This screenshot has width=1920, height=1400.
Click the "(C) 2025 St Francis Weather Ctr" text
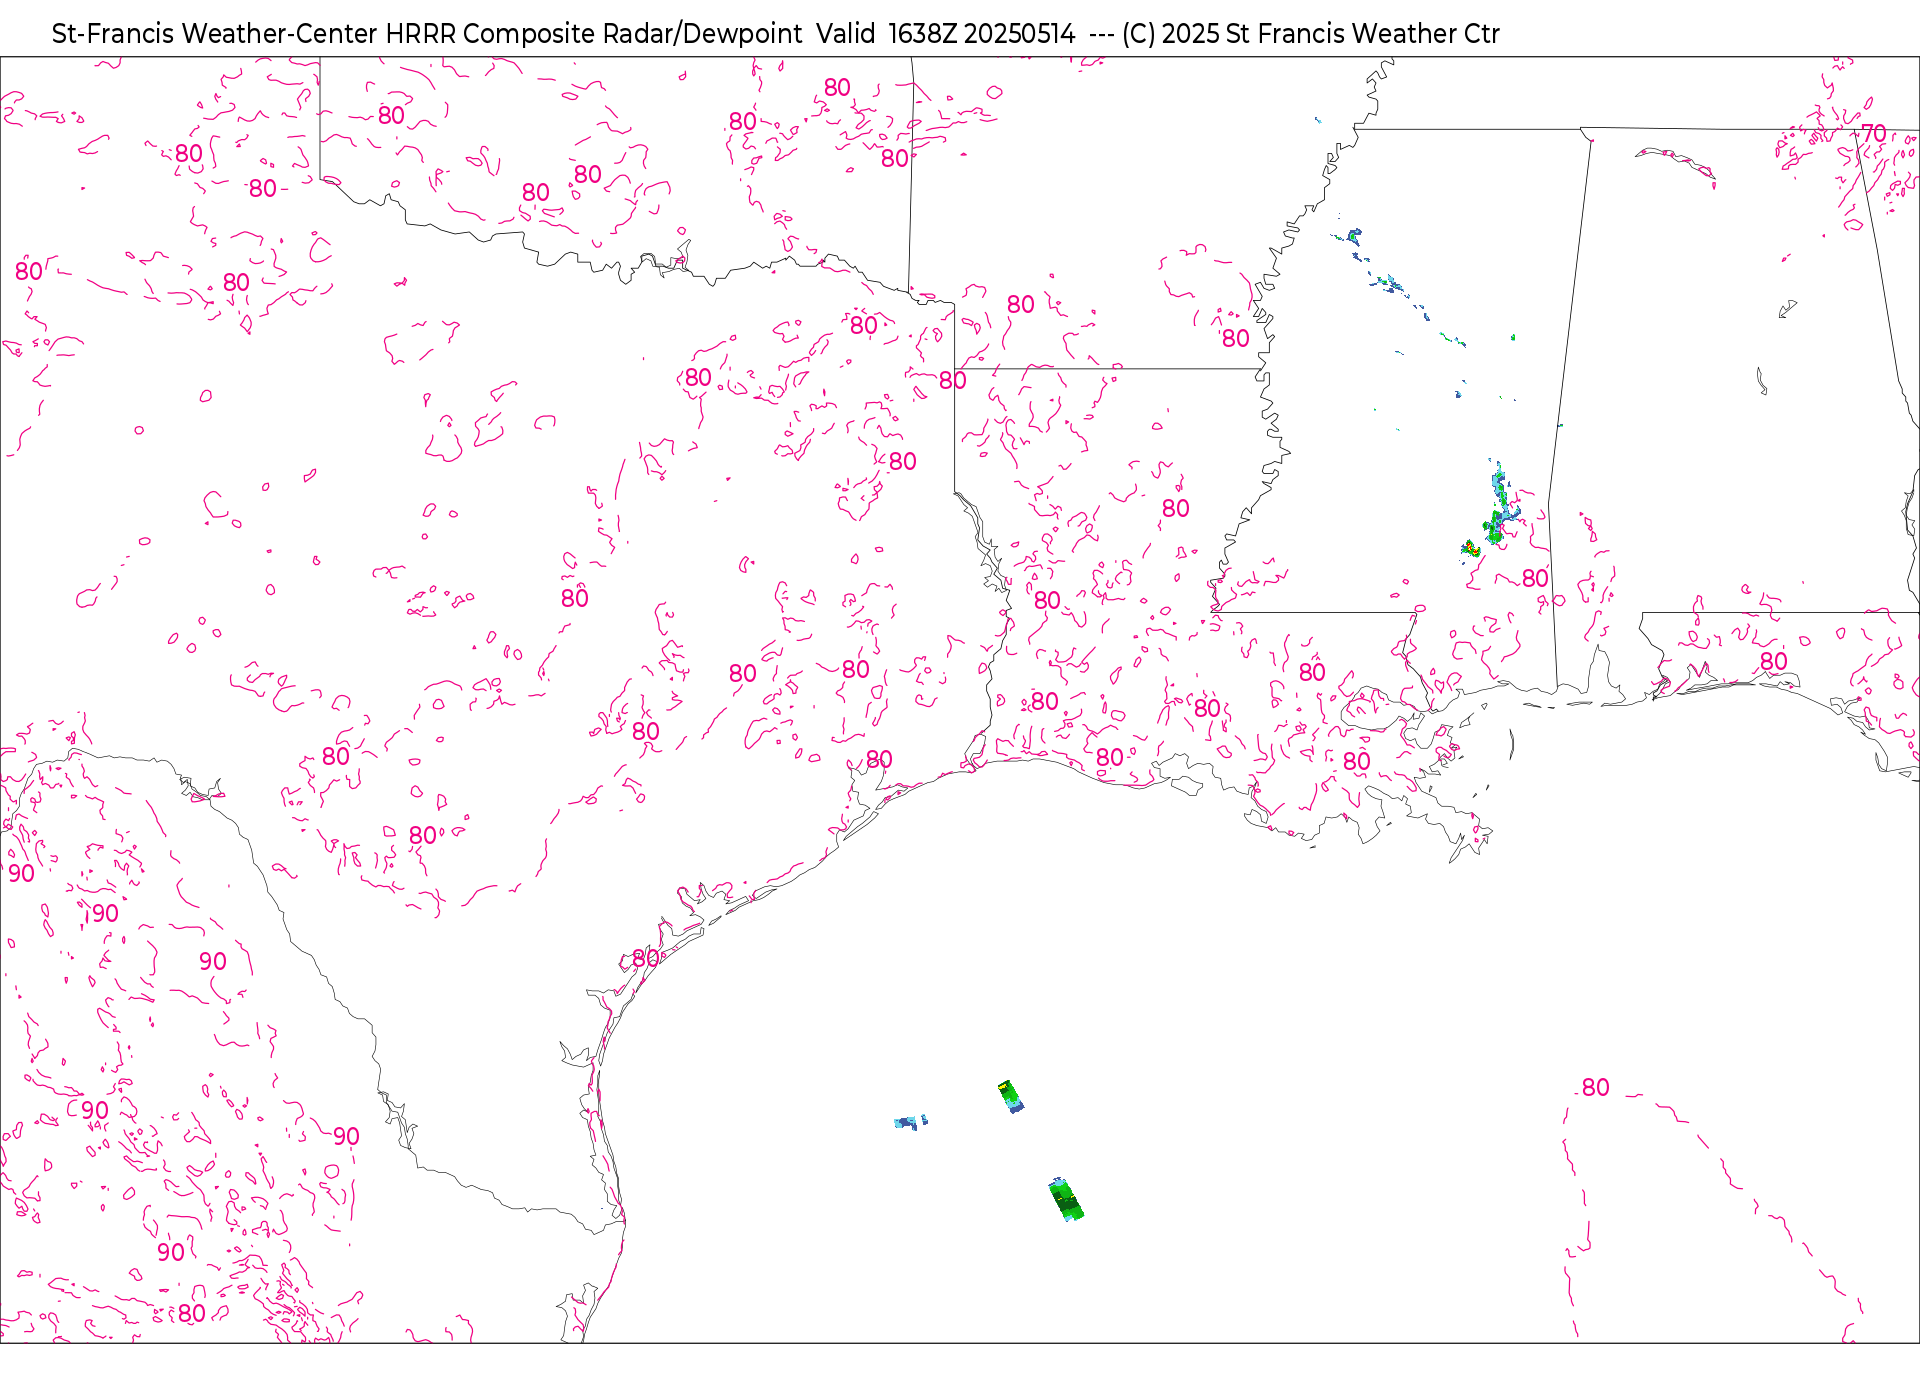pos(1310,34)
